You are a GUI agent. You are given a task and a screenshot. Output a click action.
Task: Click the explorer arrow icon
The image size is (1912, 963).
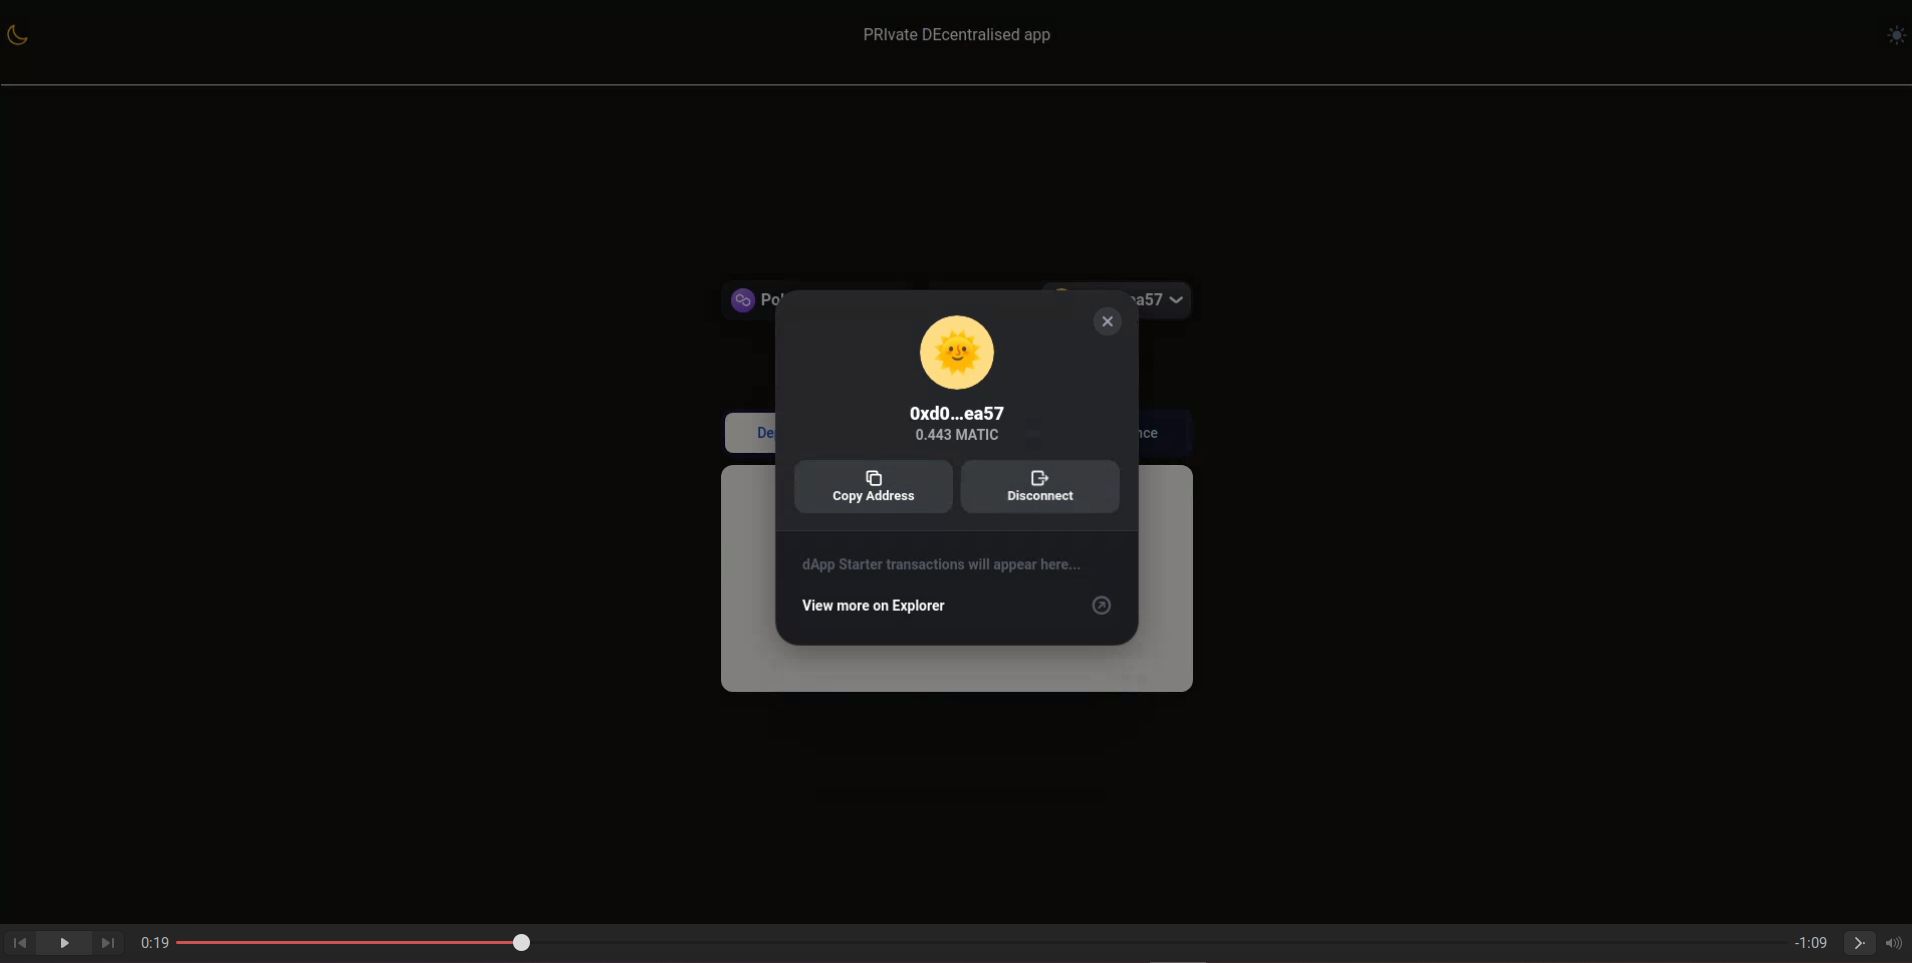coord(1101,605)
